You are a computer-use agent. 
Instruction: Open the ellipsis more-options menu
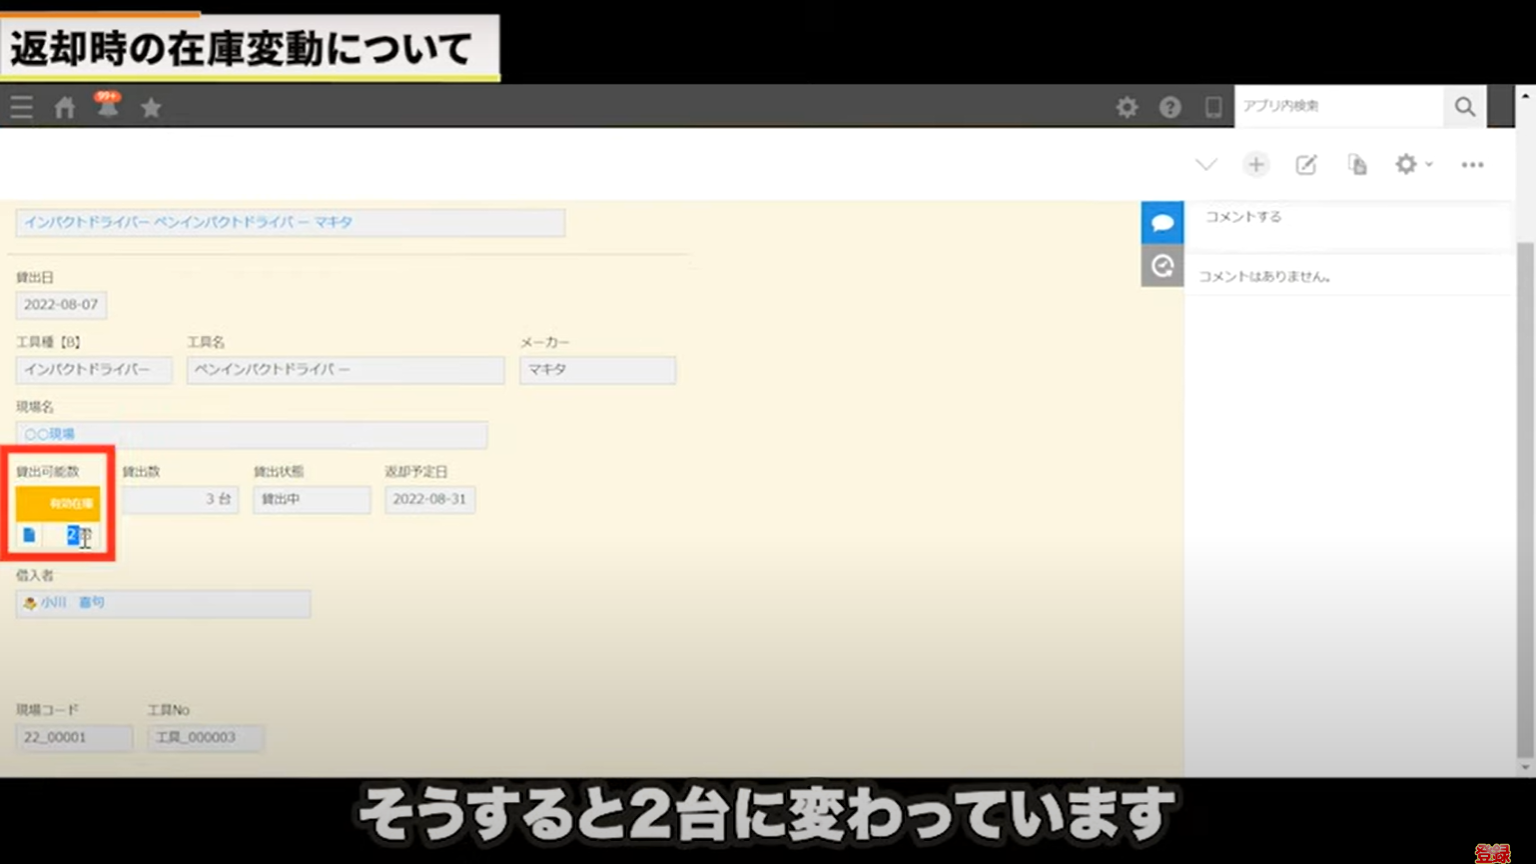coord(1472,164)
